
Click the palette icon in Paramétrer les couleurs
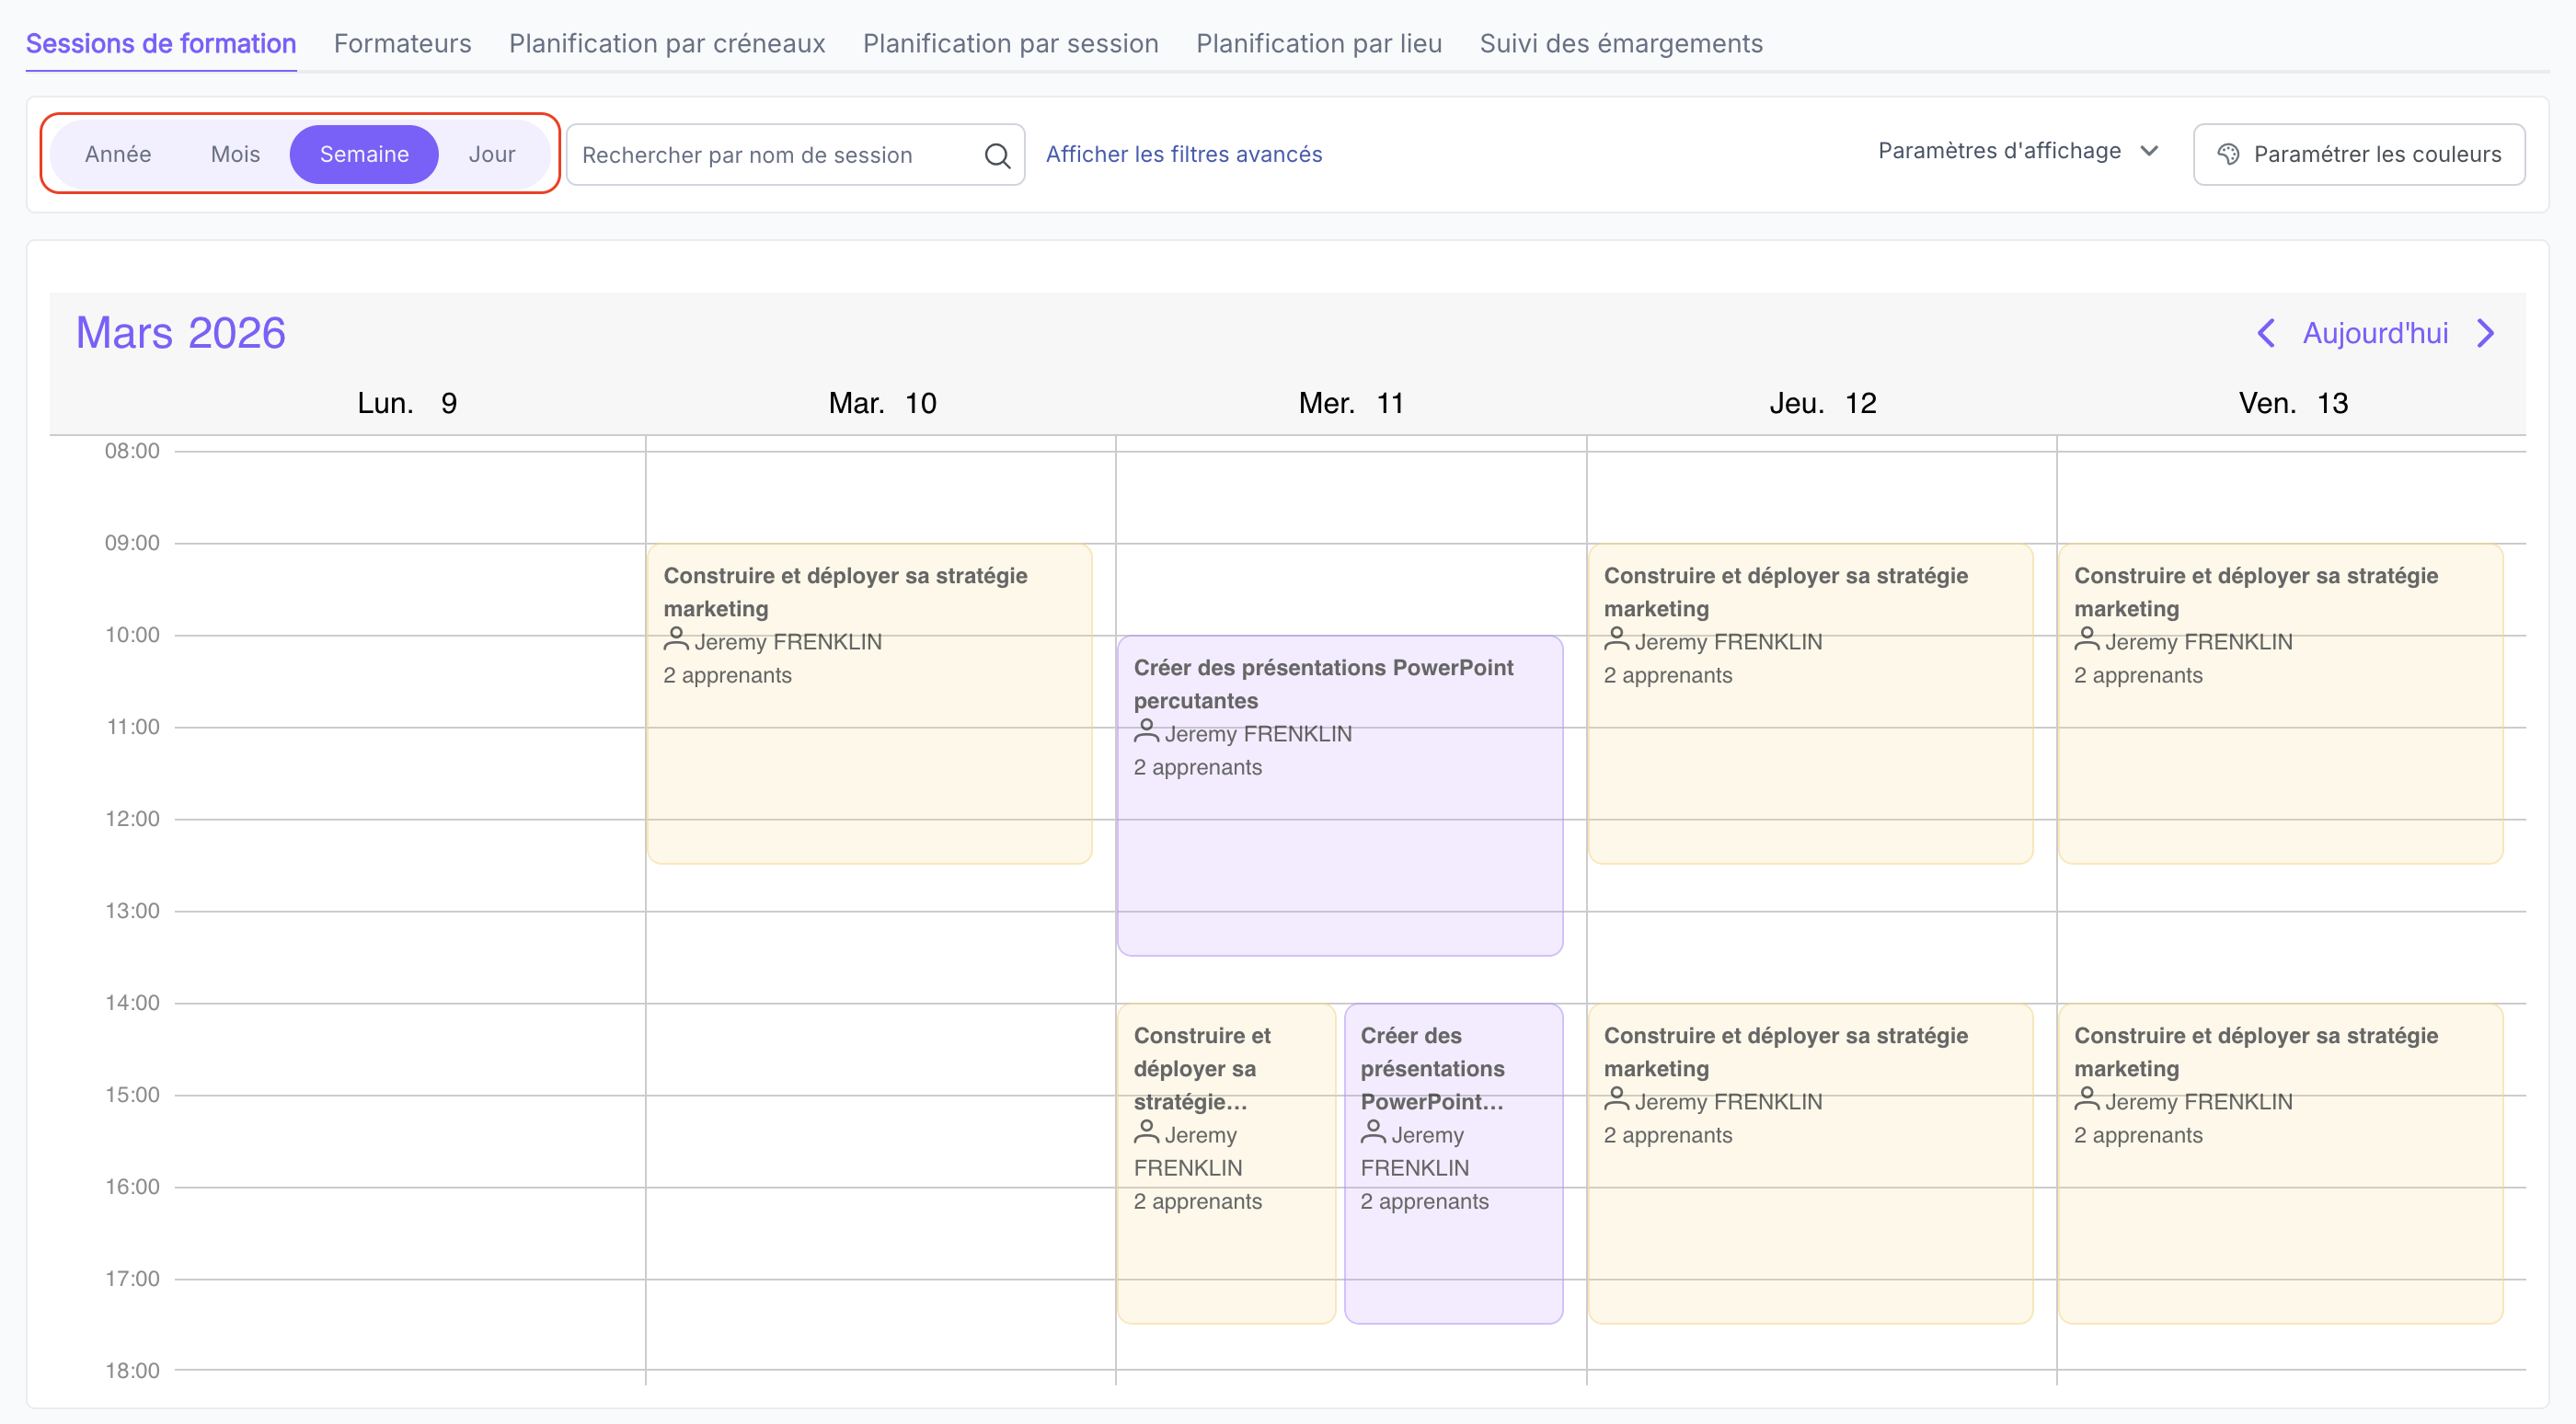click(2228, 154)
